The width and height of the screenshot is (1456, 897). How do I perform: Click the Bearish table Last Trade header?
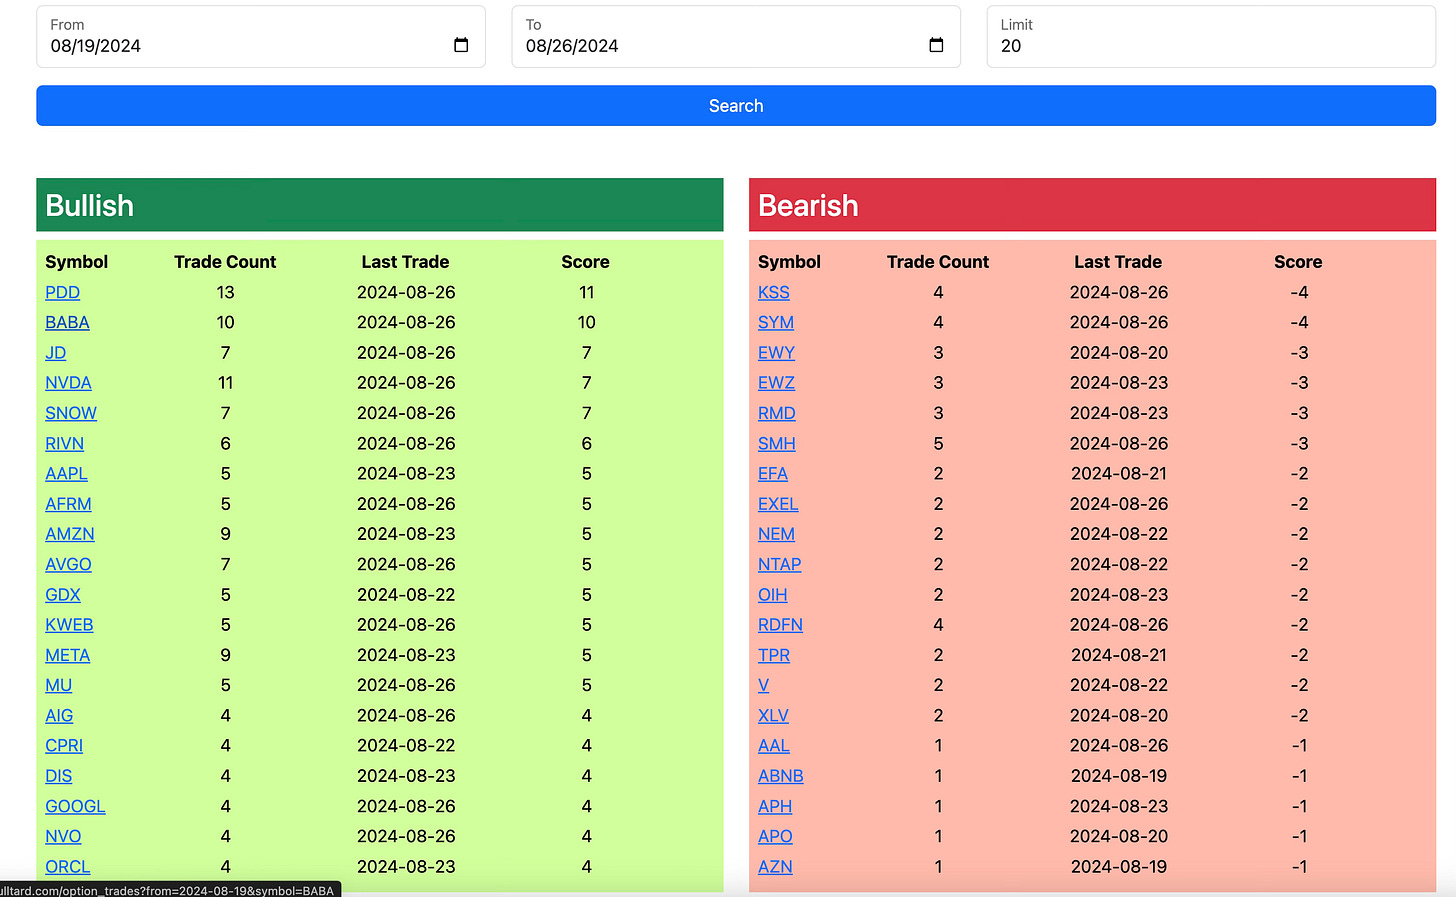(1118, 262)
